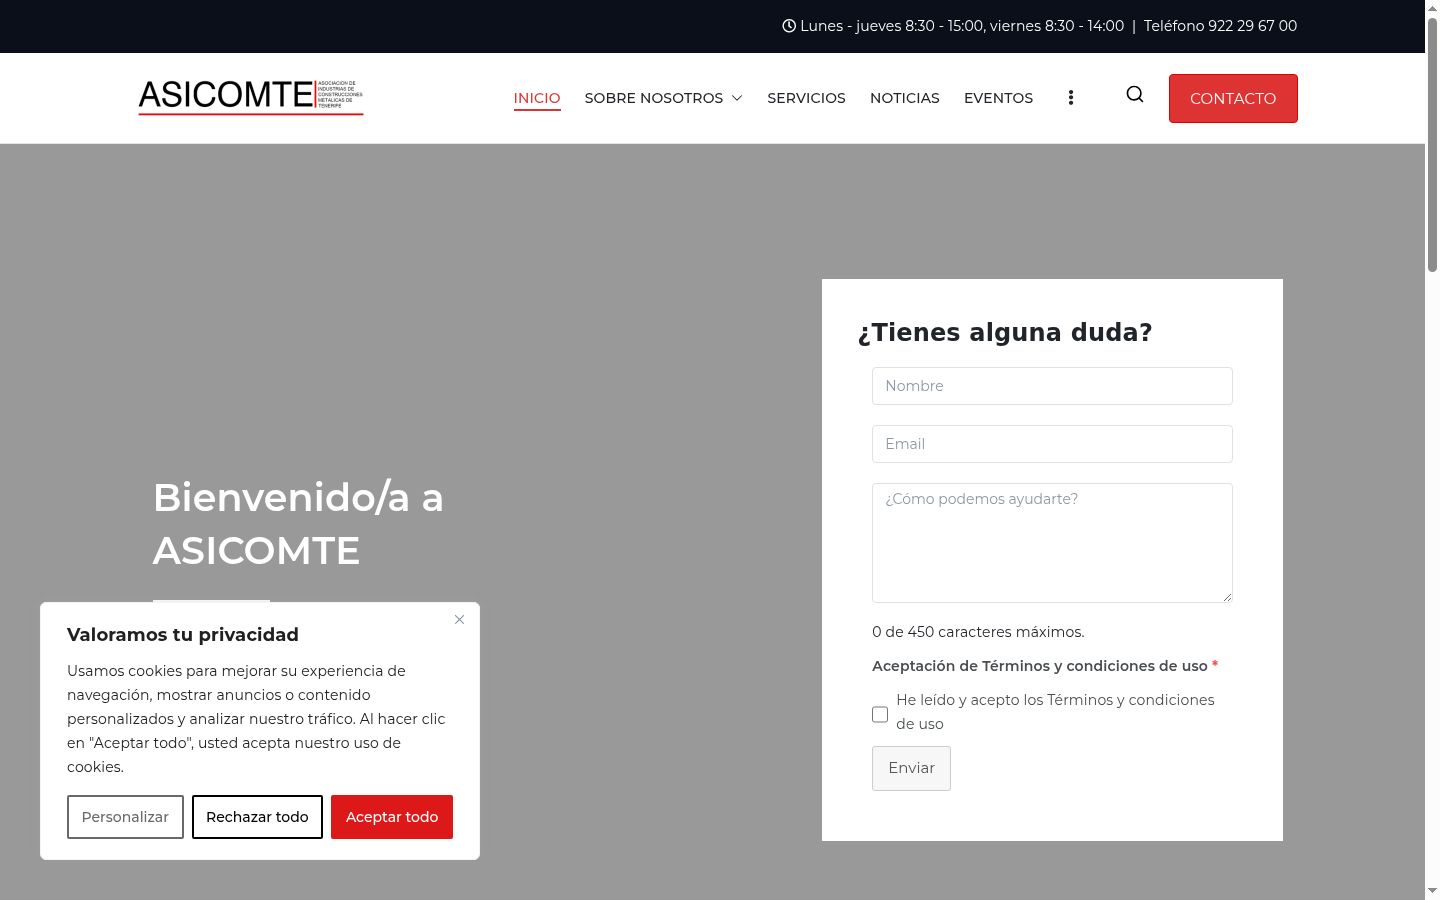
Task: Open the Sobre Nosotros menu item
Action: pyautogui.click(x=654, y=98)
